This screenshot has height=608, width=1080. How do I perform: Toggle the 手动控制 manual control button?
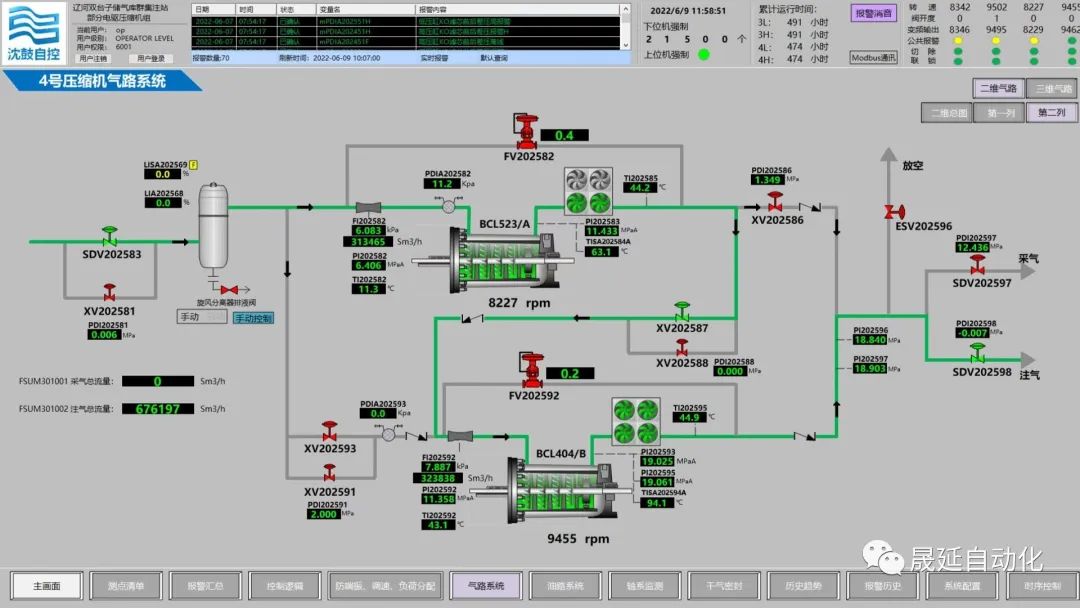[253, 318]
